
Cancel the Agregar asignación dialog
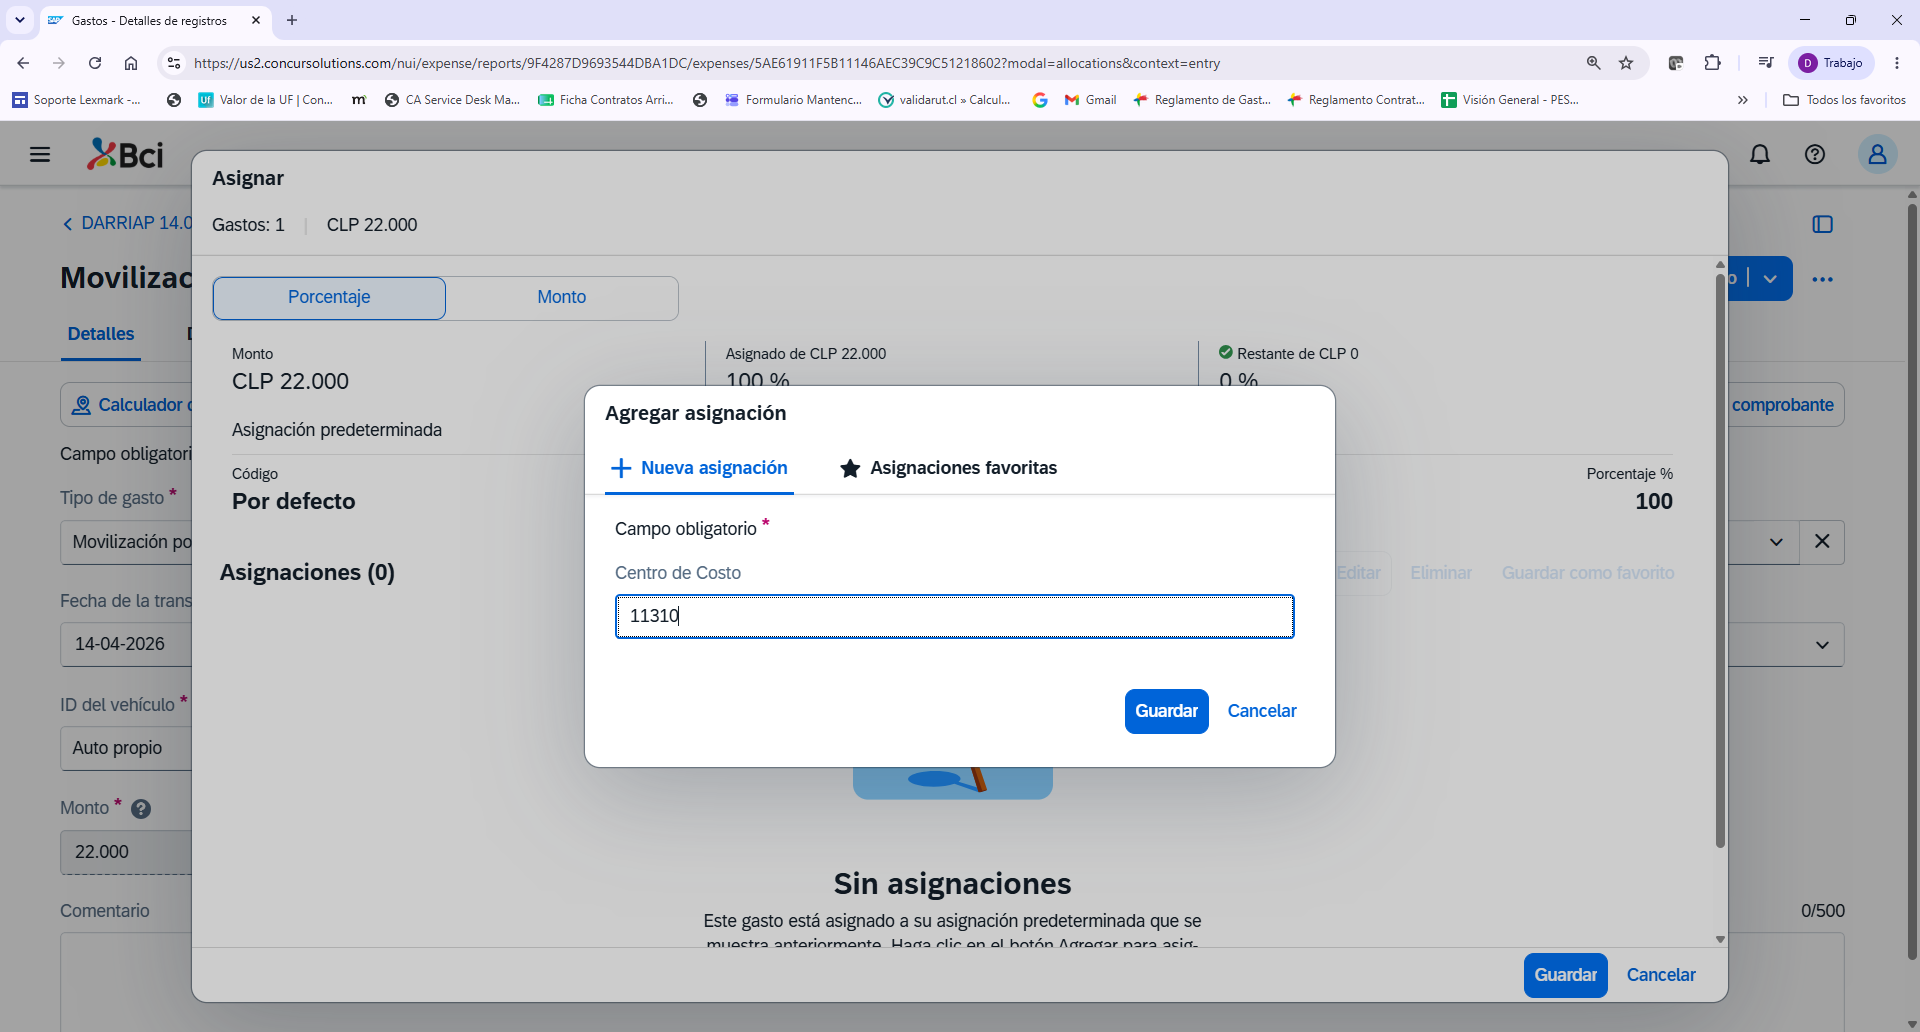(1262, 711)
